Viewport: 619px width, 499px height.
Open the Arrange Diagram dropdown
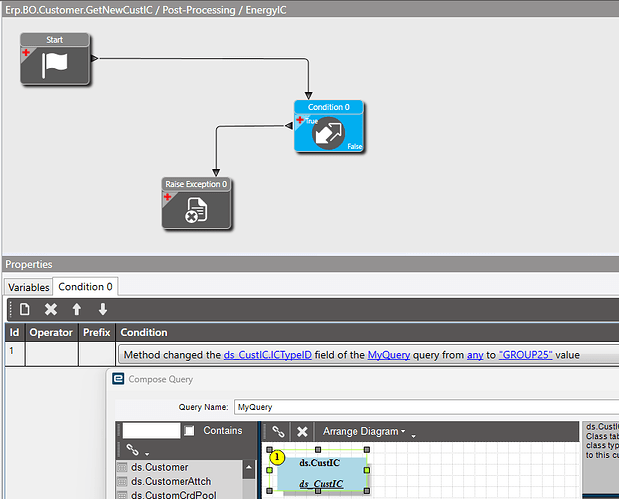(364, 431)
